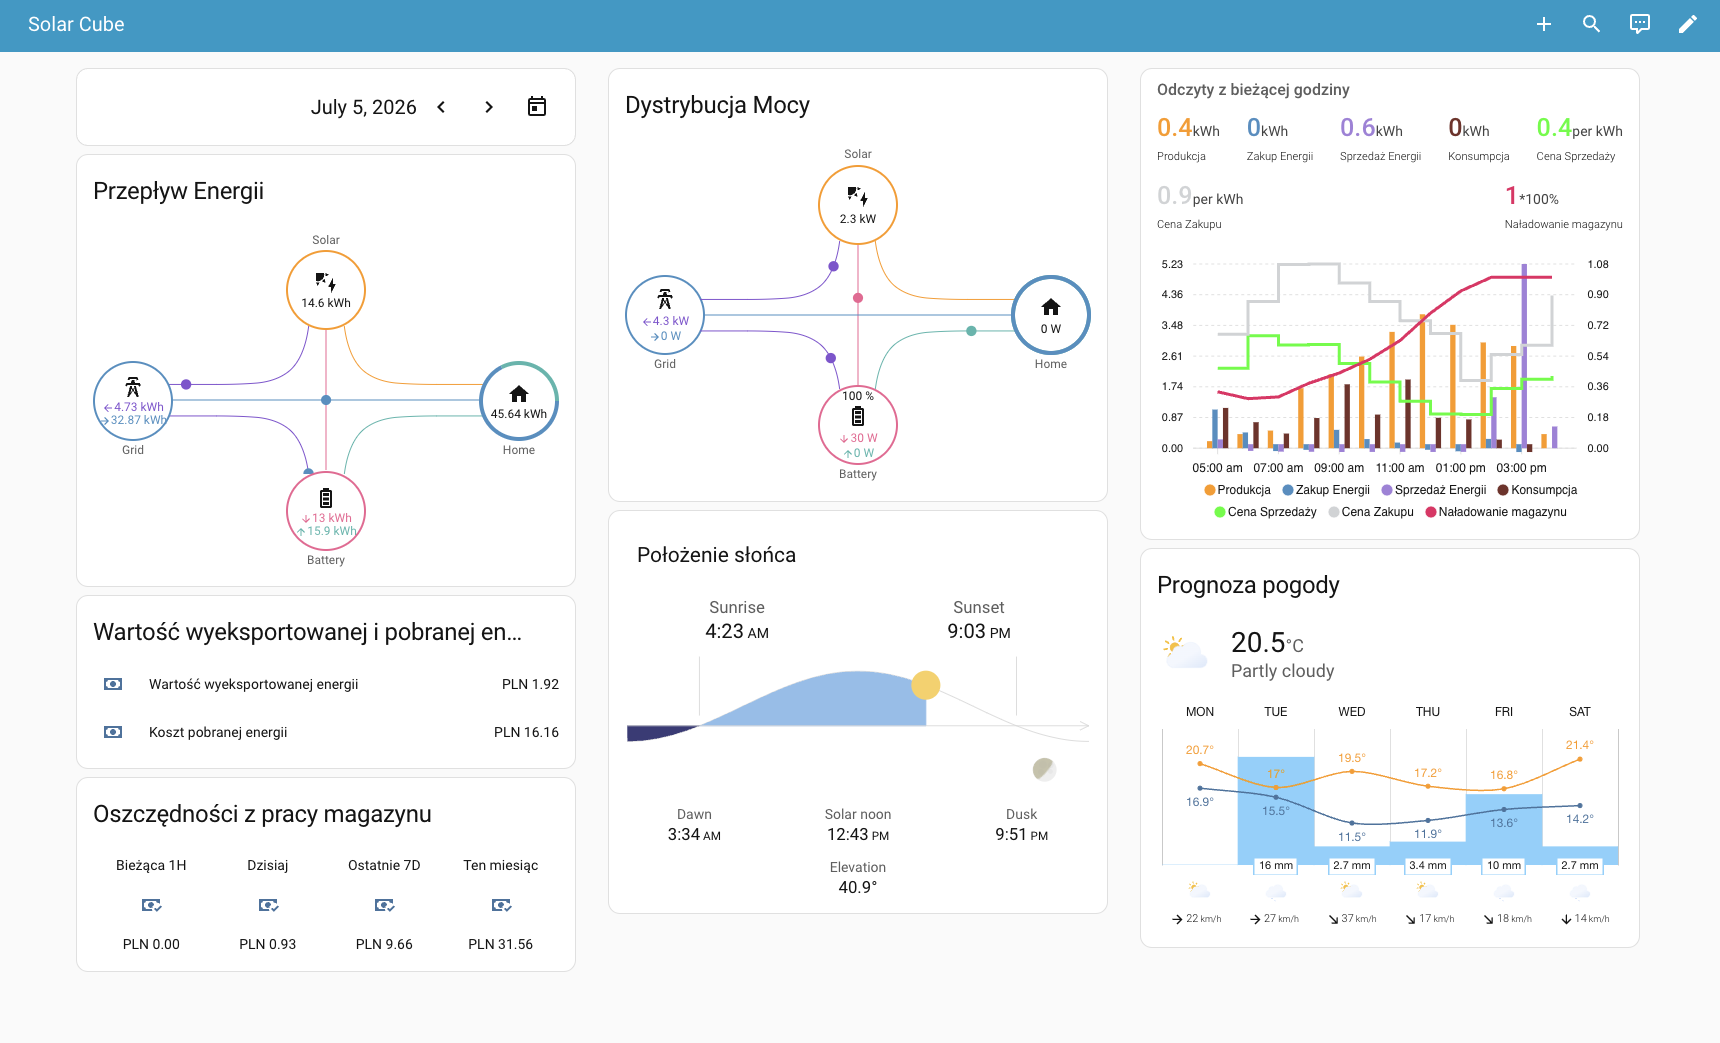Select Battery node in Przepływ Energii
The height and width of the screenshot is (1043, 1720).
(x=326, y=511)
